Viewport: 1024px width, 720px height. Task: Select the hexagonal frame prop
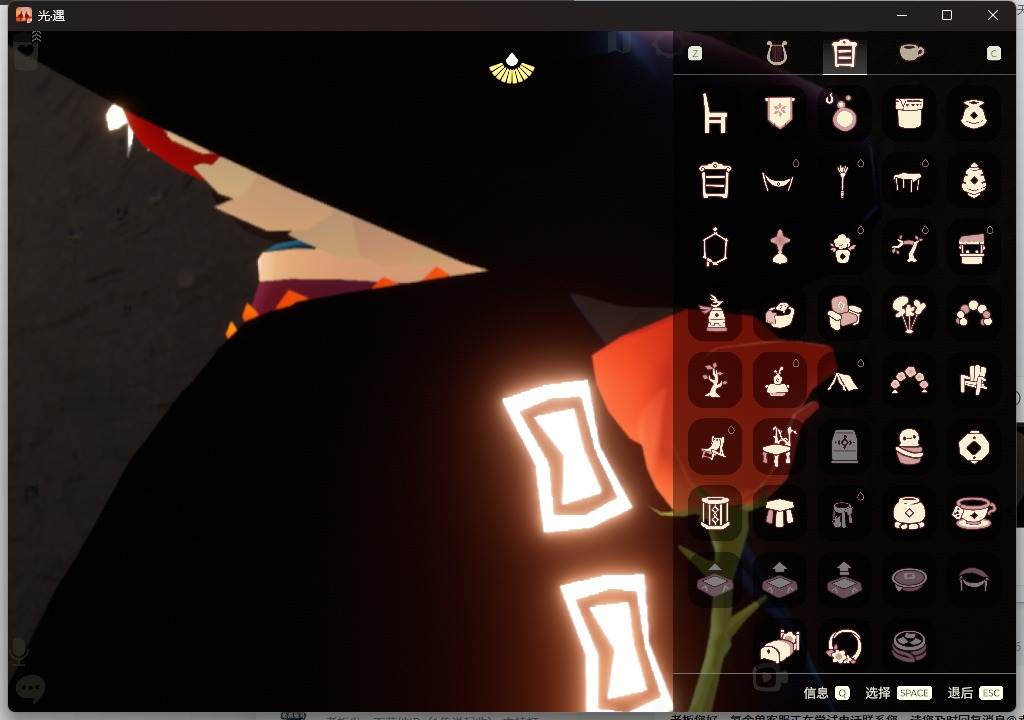[x=714, y=247]
